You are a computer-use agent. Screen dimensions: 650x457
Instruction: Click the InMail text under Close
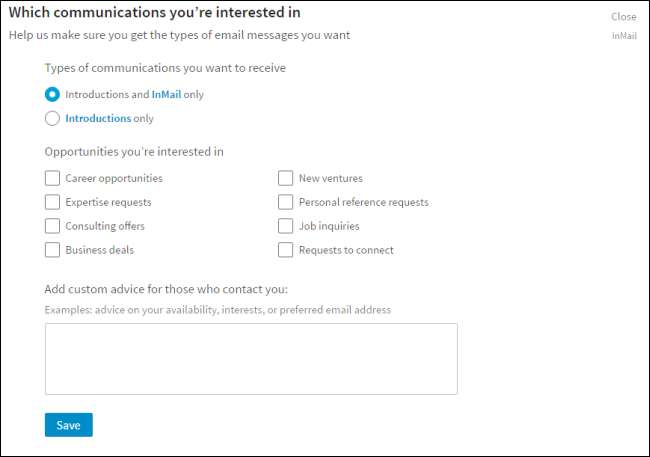pyautogui.click(x=624, y=36)
